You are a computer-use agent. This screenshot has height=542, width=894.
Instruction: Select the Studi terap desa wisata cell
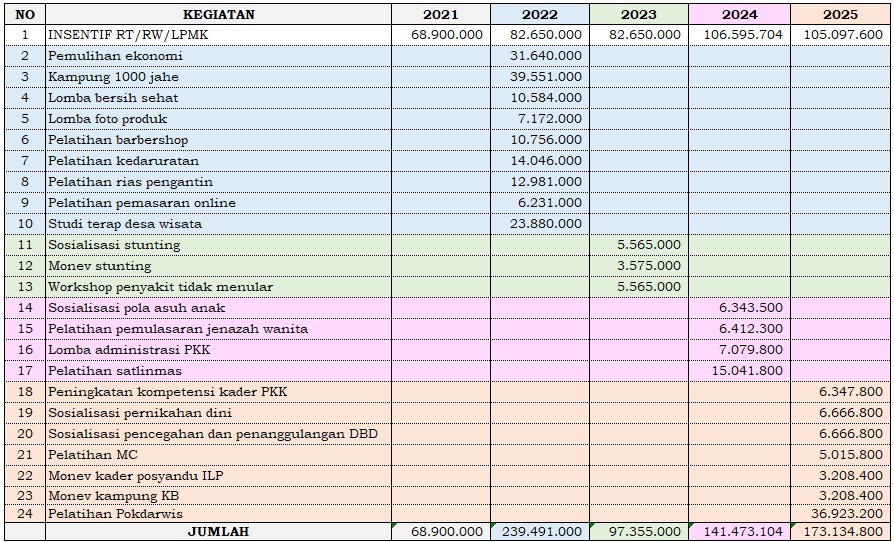tap(218, 224)
